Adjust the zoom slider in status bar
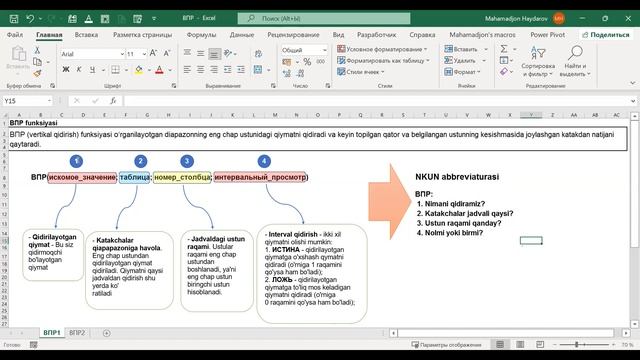Screen dimensions: 640x360 pyautogui.click(x=576, y=345)
